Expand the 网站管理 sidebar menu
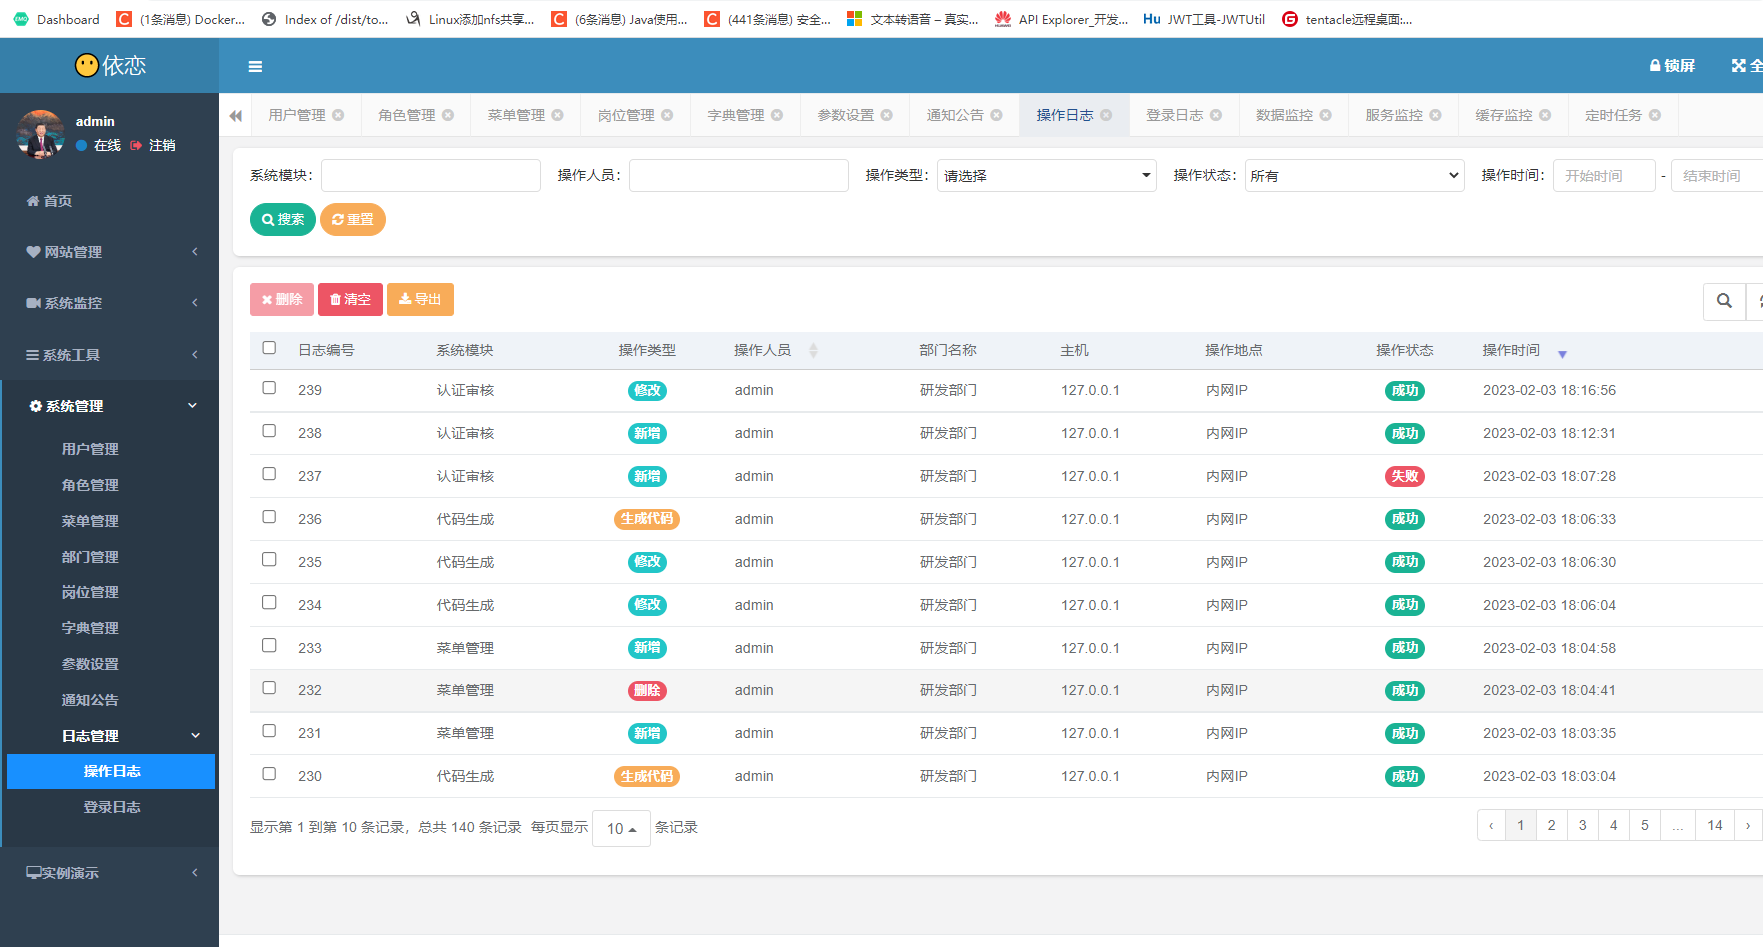The image size is (1763, 947). coord(109,252)
